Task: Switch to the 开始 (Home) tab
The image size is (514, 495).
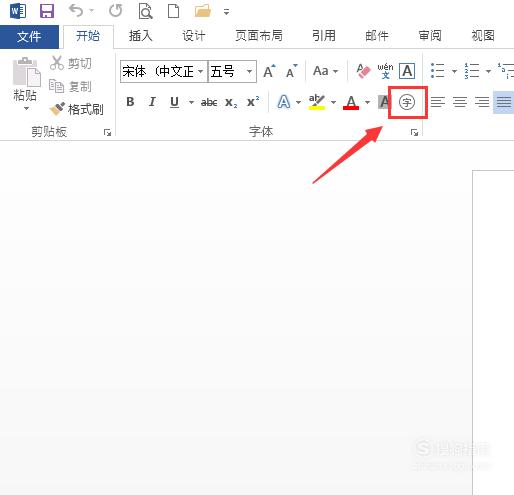Action: pyautogui.click(x=88, y=36)
